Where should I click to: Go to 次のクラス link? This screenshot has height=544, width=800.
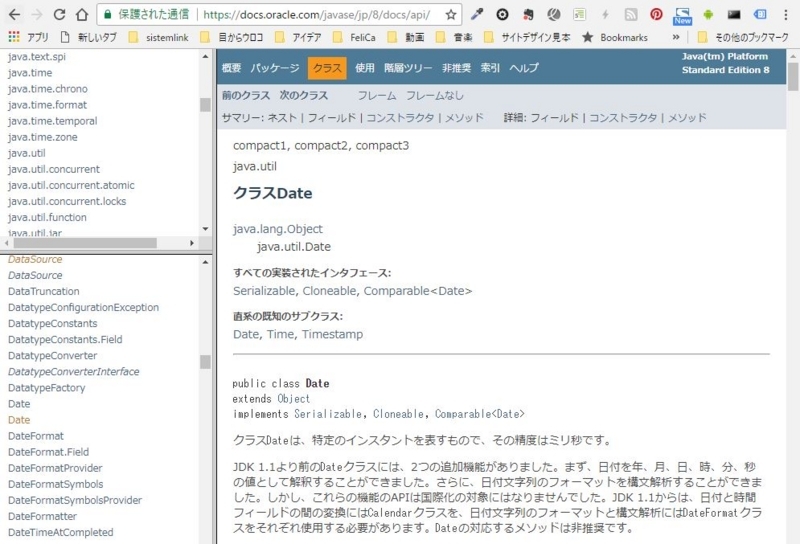click(x=304, y=95)
